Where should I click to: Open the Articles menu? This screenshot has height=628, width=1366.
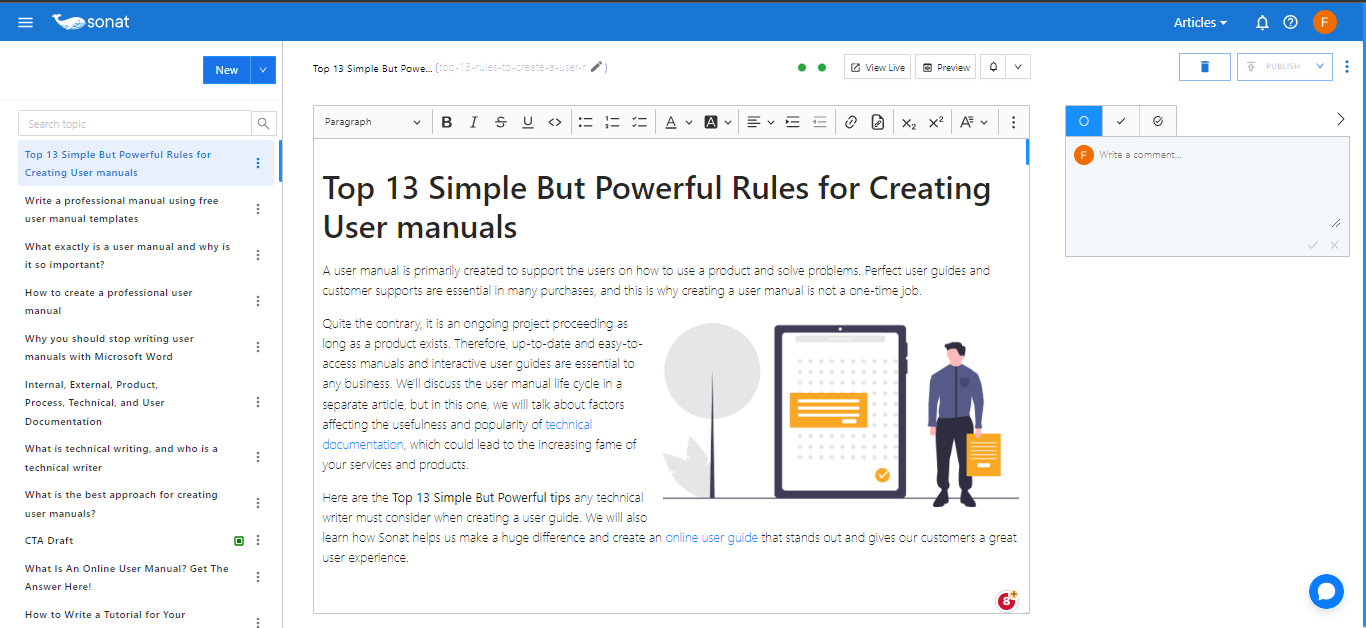[x=1199, y=22]
